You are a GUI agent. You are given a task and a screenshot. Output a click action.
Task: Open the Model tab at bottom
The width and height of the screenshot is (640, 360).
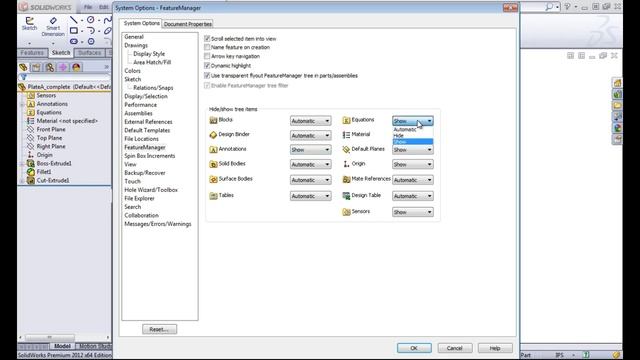[x=62, y=346]
